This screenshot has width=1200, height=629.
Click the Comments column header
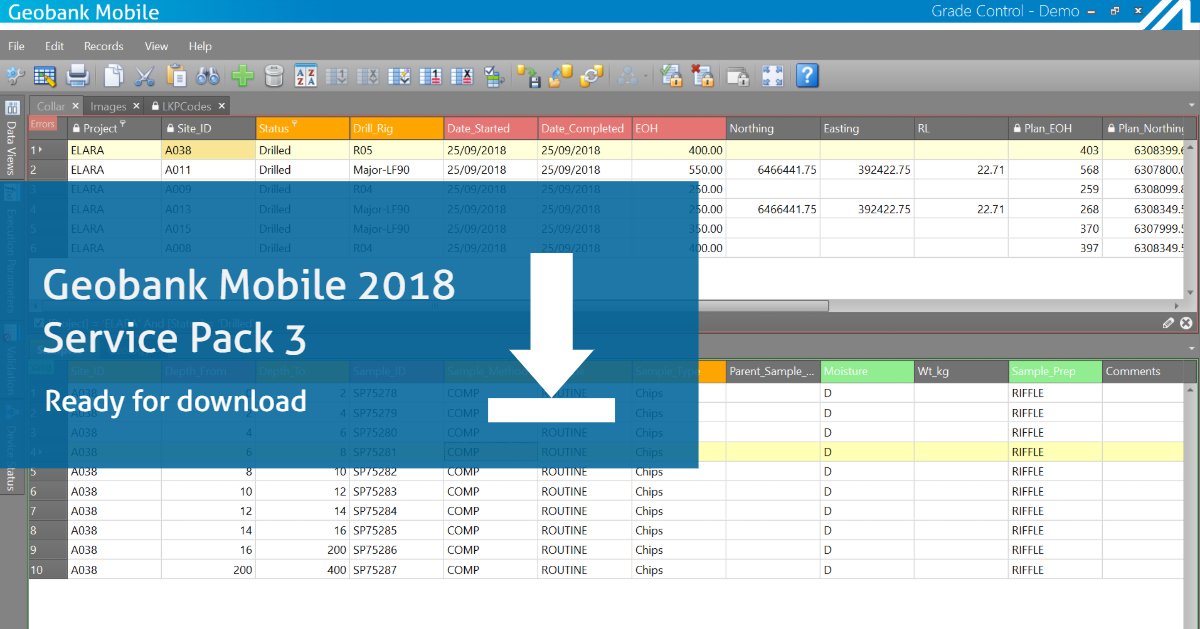click(1148, 371)
